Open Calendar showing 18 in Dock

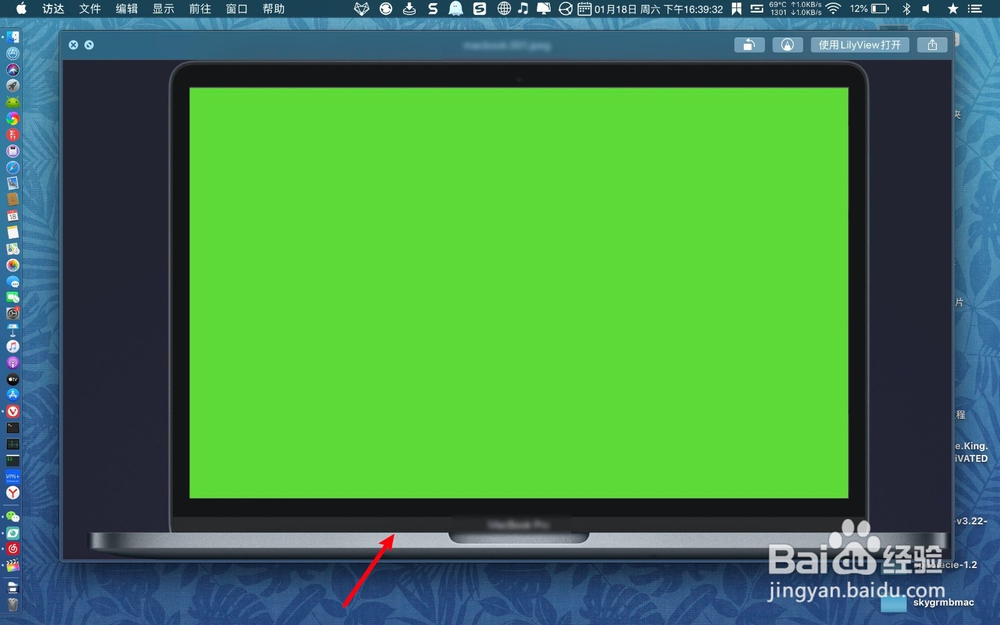coord(13,216)
